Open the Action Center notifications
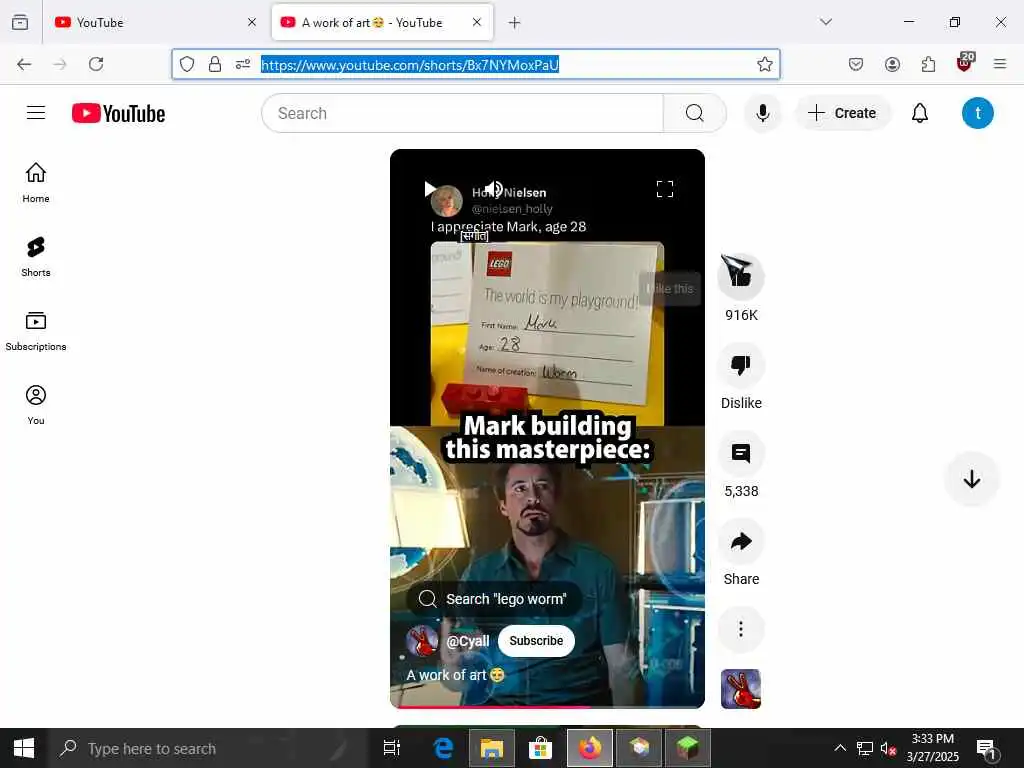The image size is (1024, 768). 986,748
